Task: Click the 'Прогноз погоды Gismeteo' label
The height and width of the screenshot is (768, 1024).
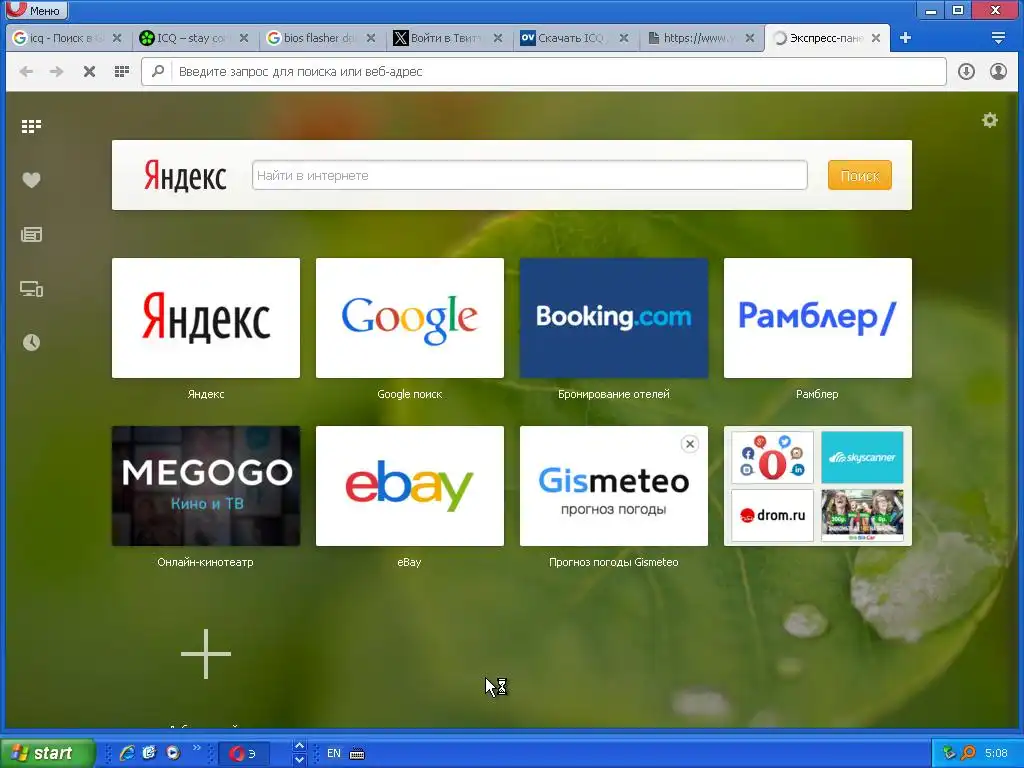Action: point(614,562)
